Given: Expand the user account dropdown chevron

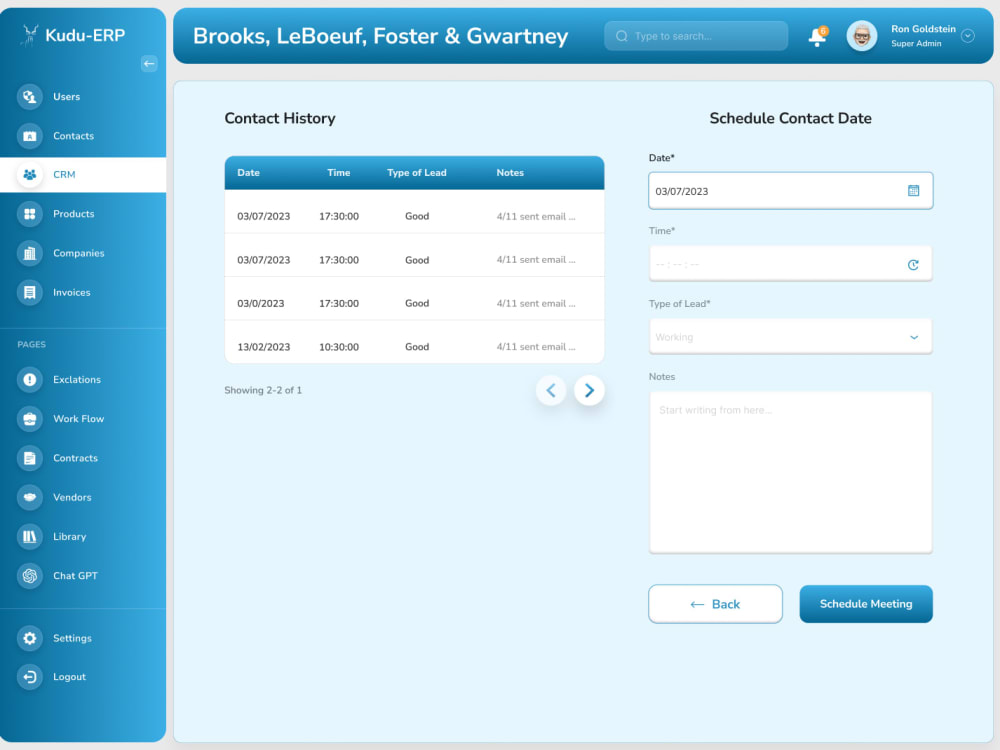Looking at the screenshot, I should click(x=967, y=36).
